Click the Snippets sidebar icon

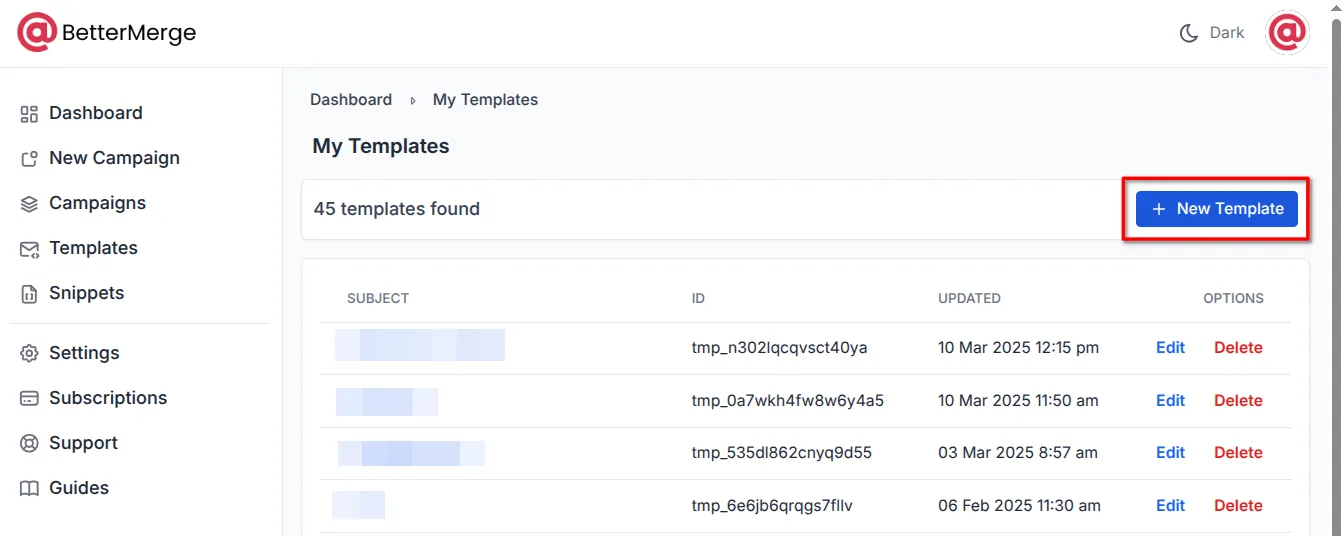click(x=29, y=294)
